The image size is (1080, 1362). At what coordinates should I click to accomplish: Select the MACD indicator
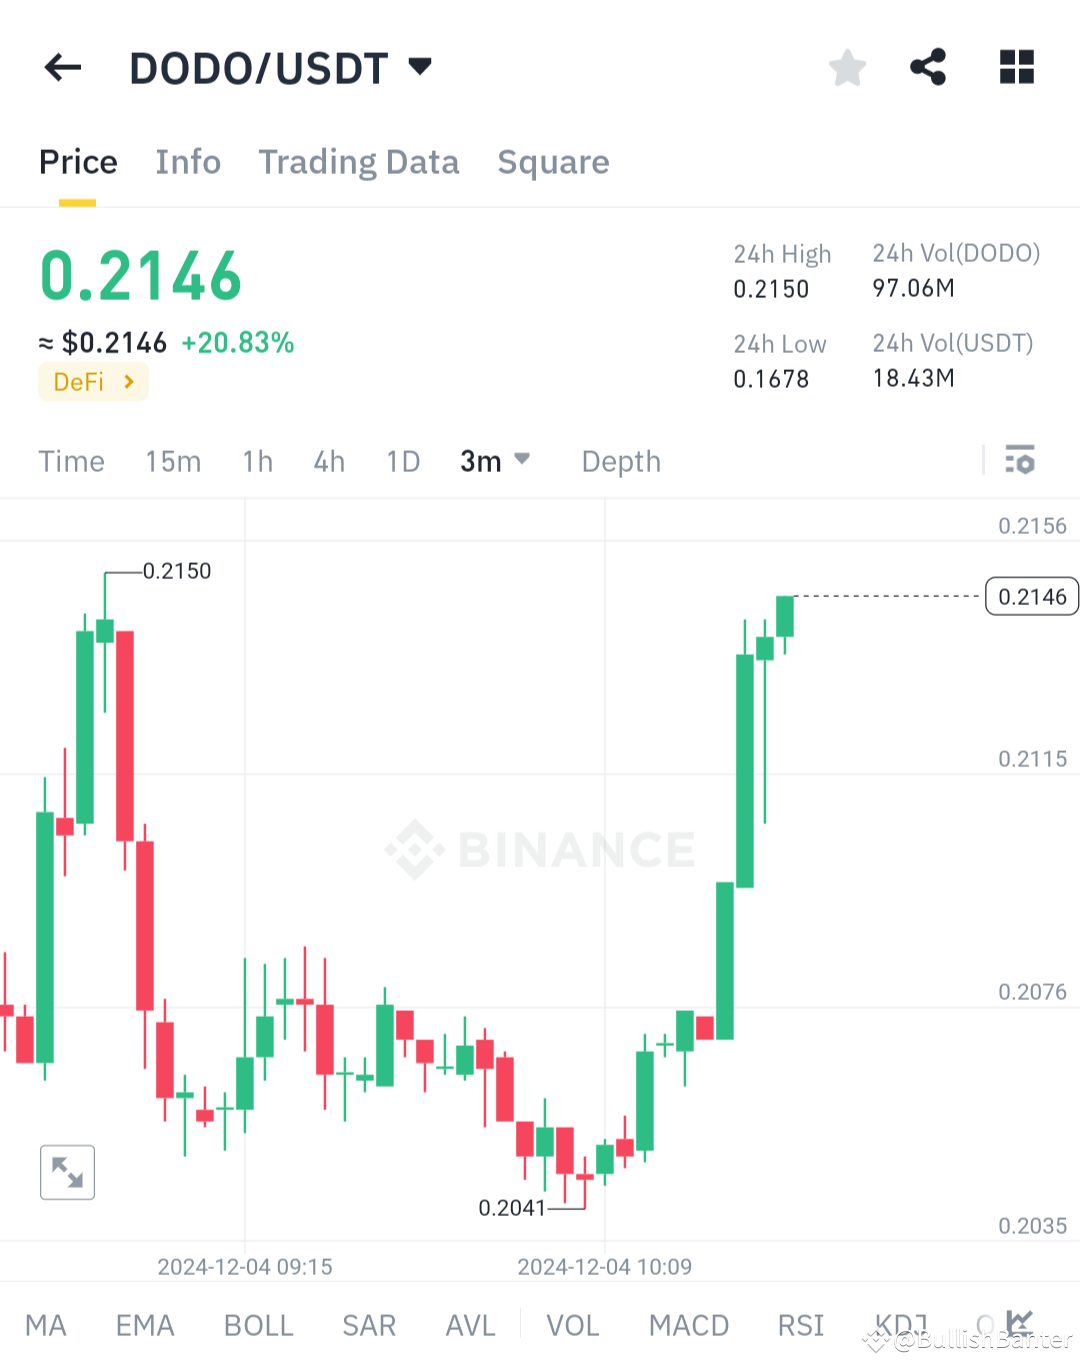pos(688,1325)
